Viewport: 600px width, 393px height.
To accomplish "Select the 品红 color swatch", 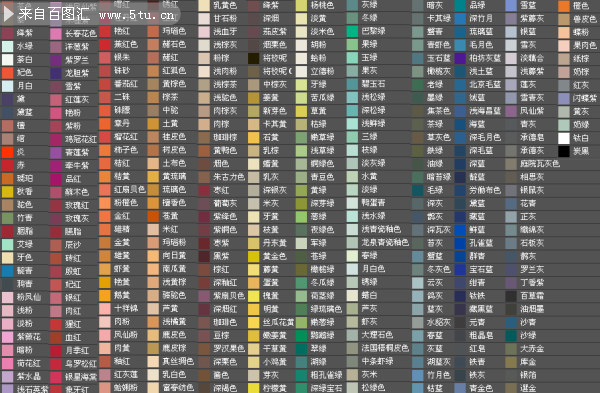I will click(56, 179).
